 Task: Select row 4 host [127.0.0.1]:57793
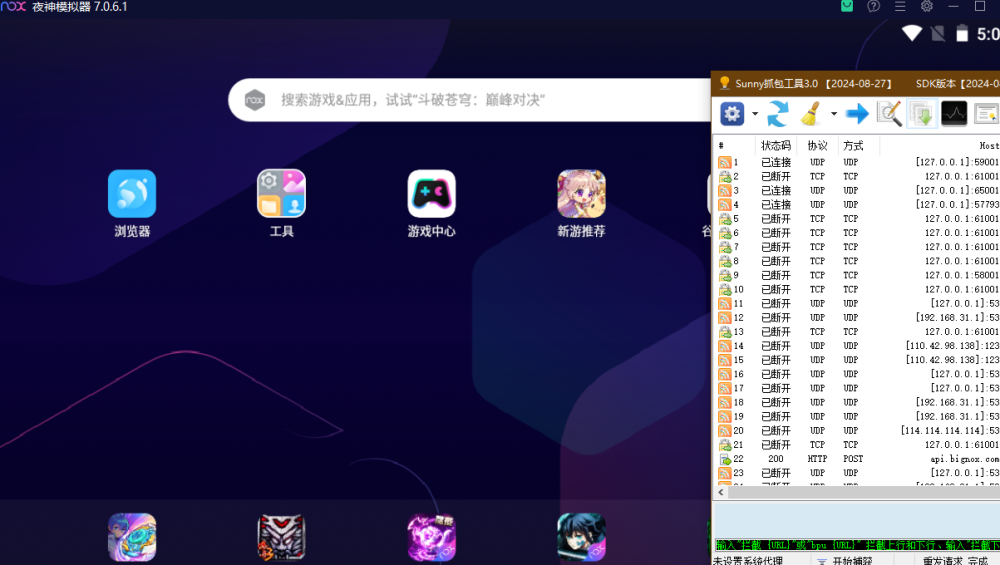[857, 205]
